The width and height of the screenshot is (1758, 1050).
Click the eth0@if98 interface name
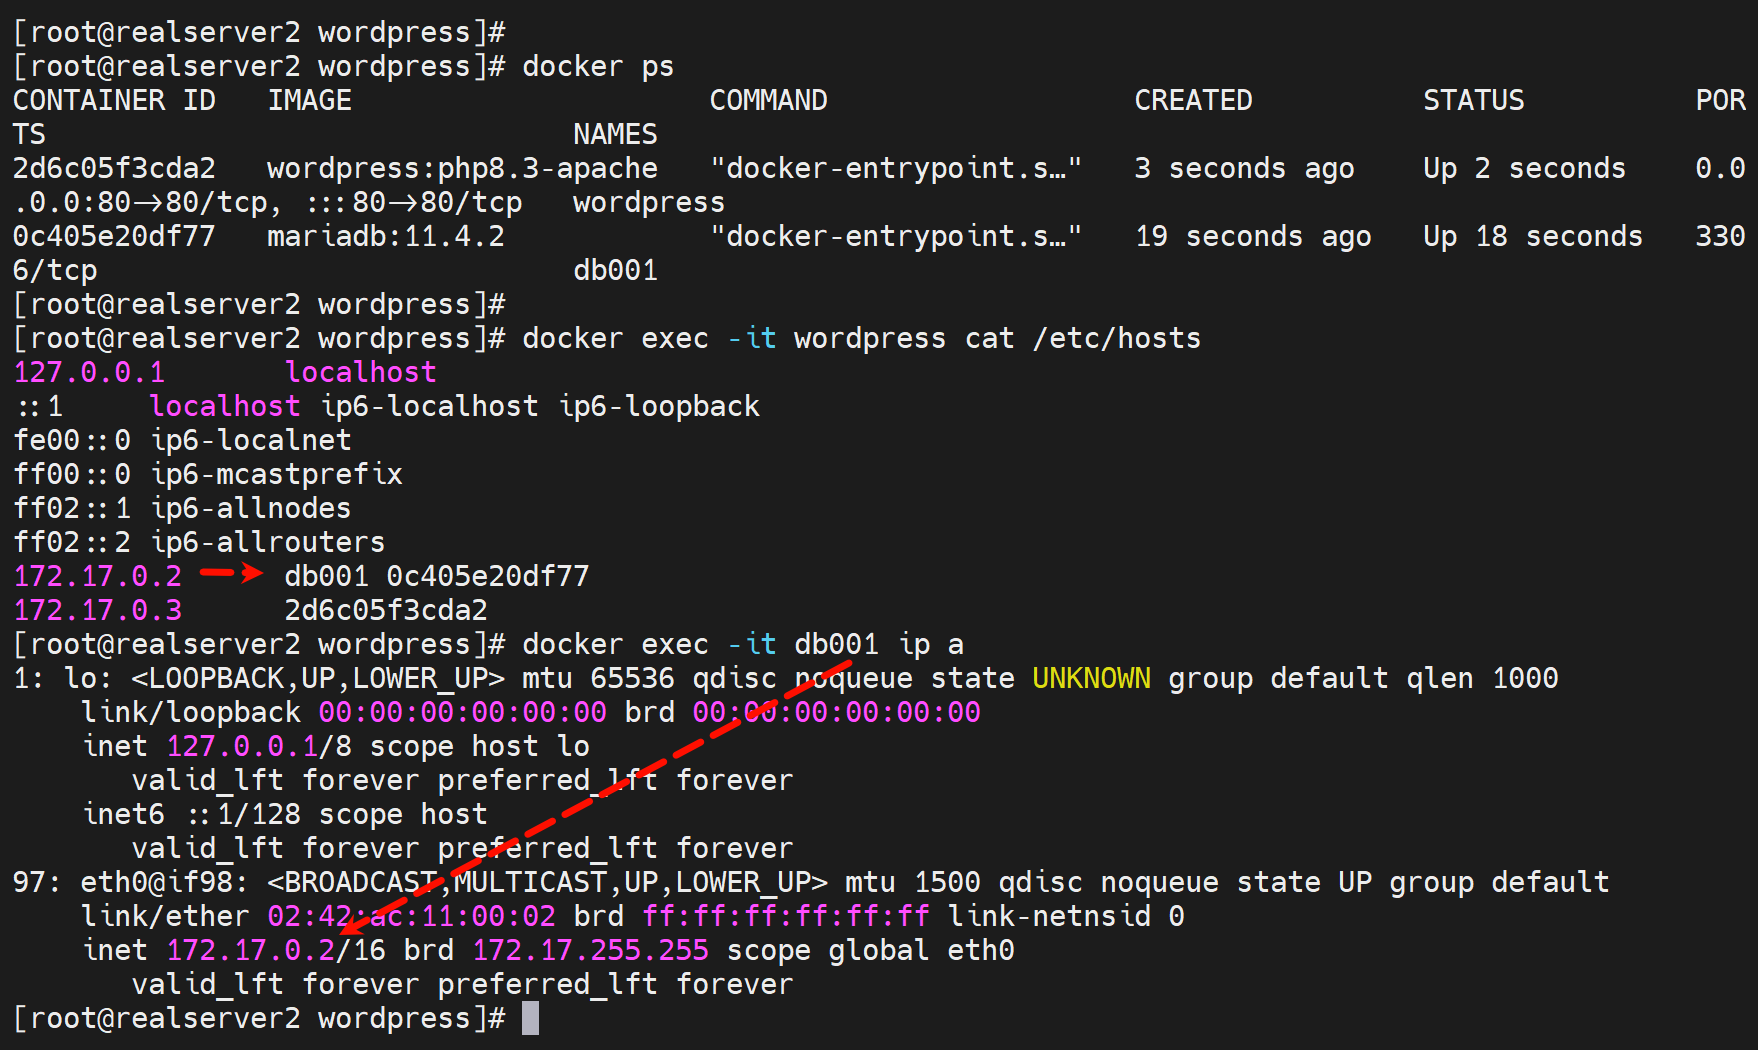coord(164,882)
